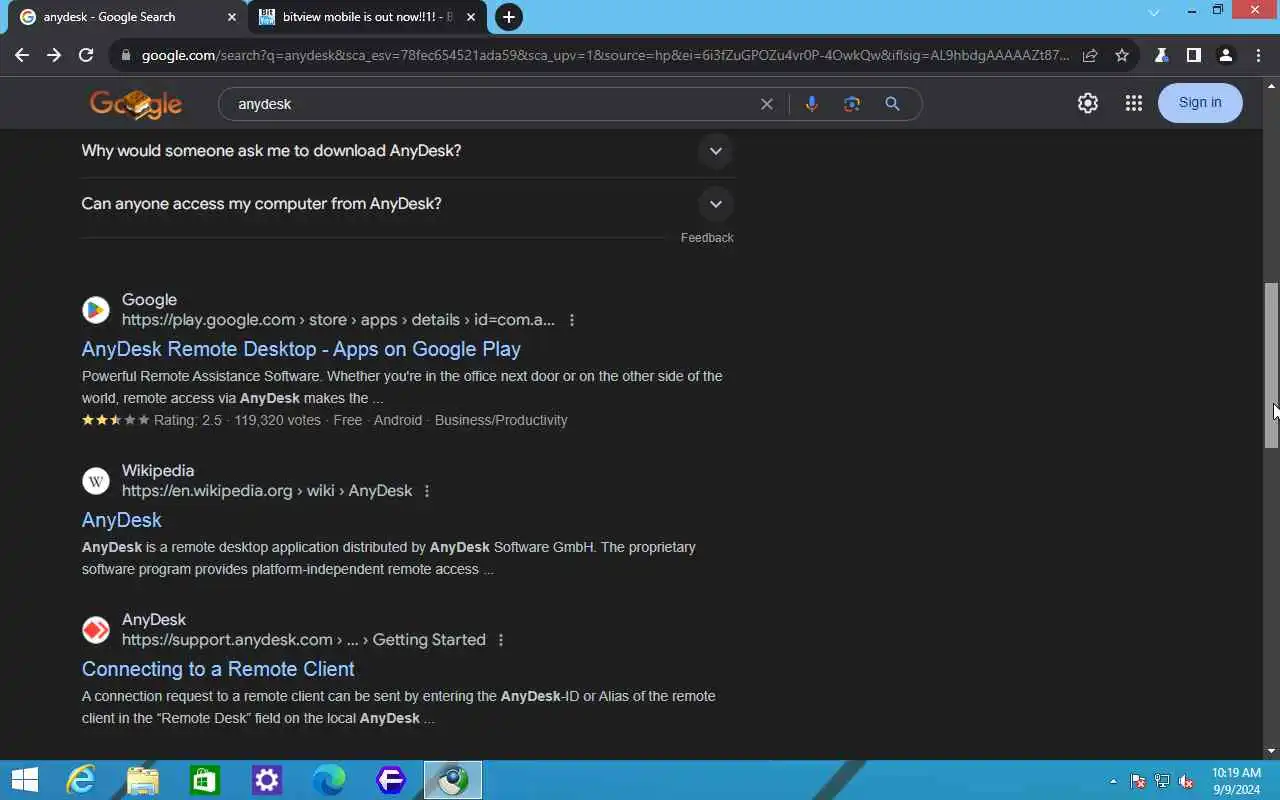1280x800 pixels.
Task: Click the Wikipedia favicon
Action: [x=96, y=481]
